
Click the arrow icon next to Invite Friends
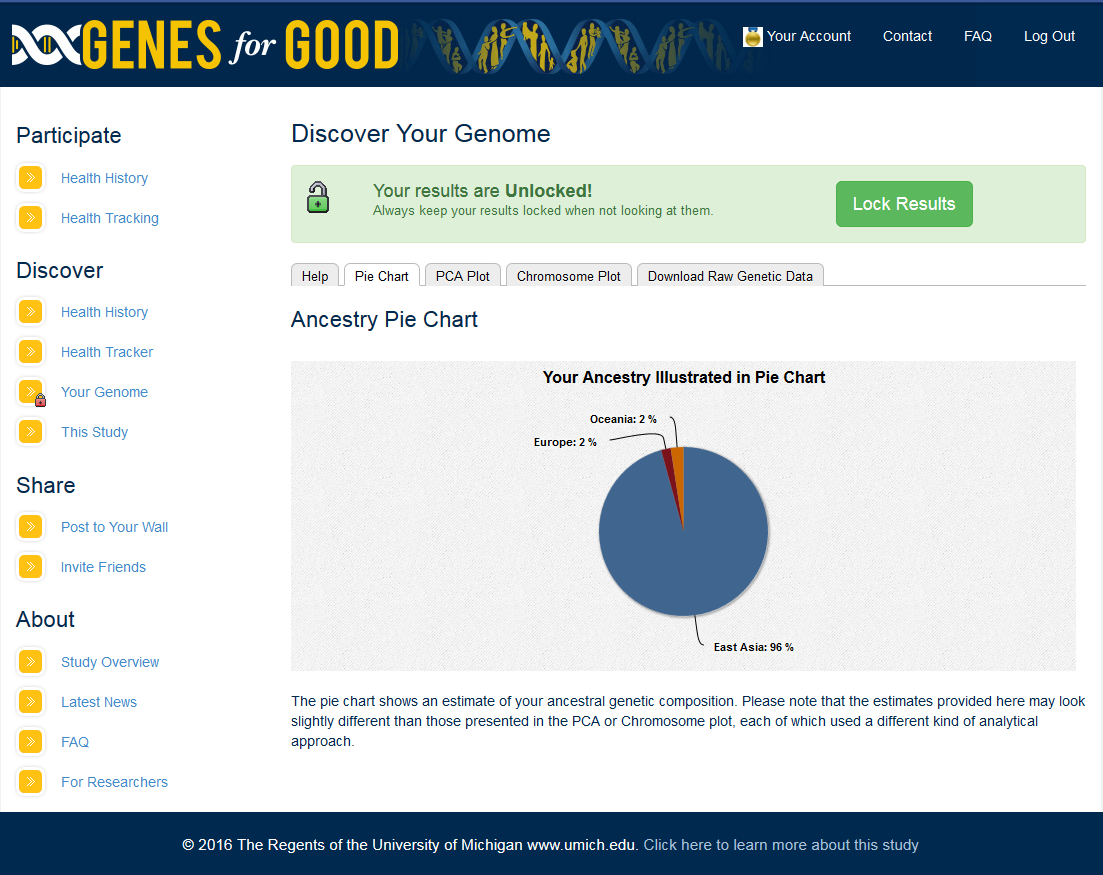tap(31, 567)
